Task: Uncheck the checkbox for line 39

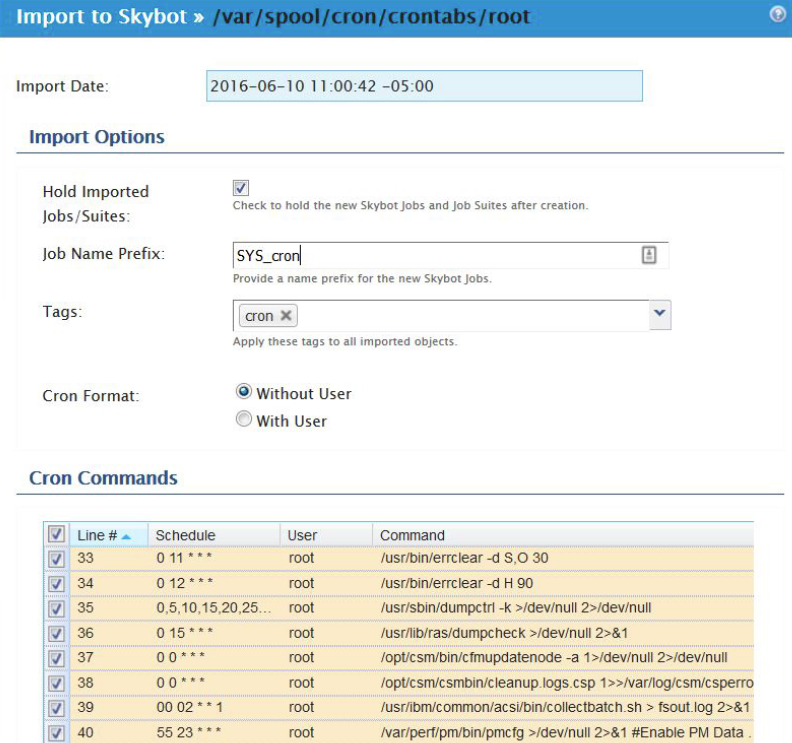Action: [56, 708]
